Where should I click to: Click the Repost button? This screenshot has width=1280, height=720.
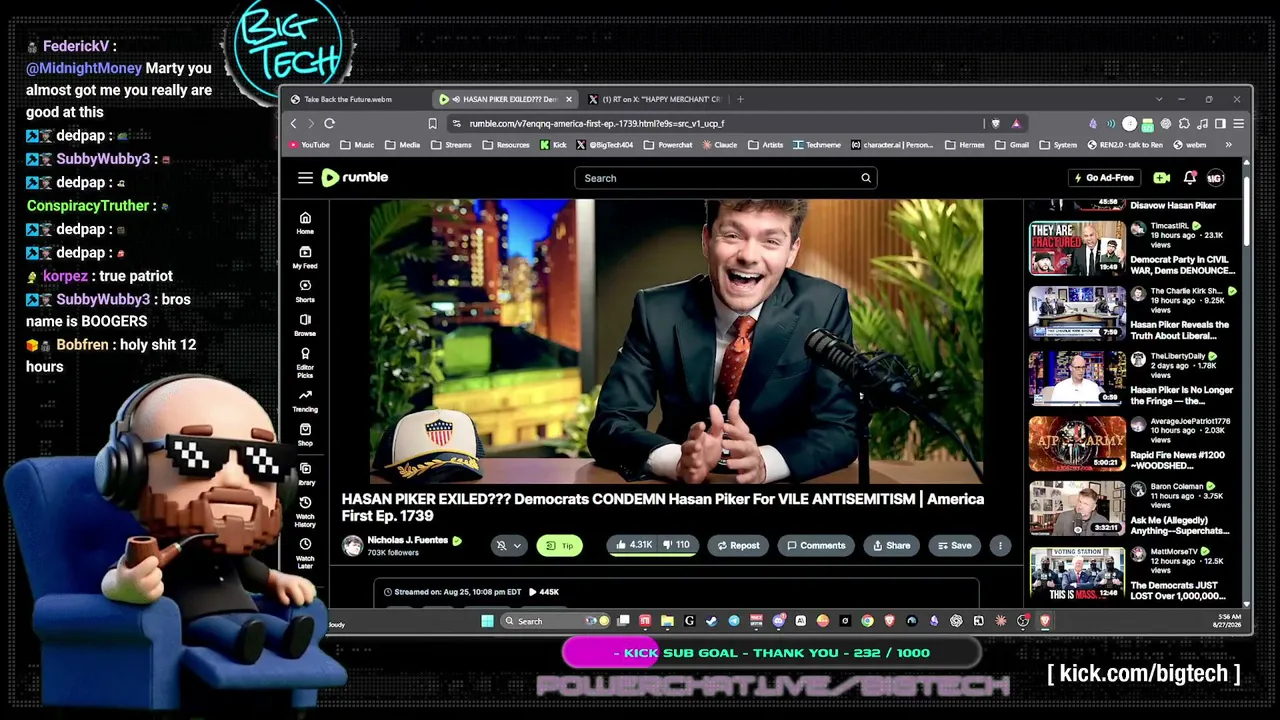[x=738, y=546]
